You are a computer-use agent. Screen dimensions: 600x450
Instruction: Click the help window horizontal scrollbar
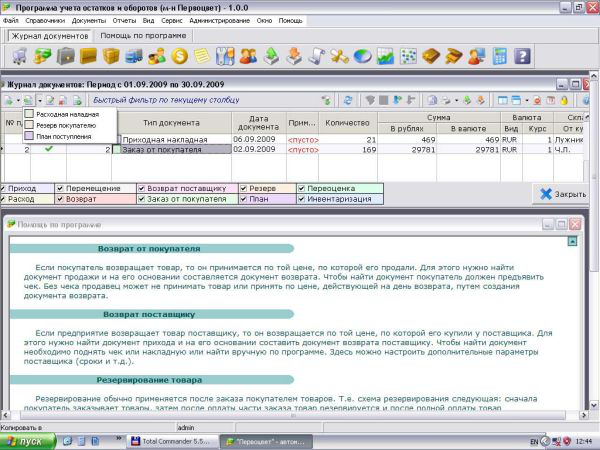point(292,415)
